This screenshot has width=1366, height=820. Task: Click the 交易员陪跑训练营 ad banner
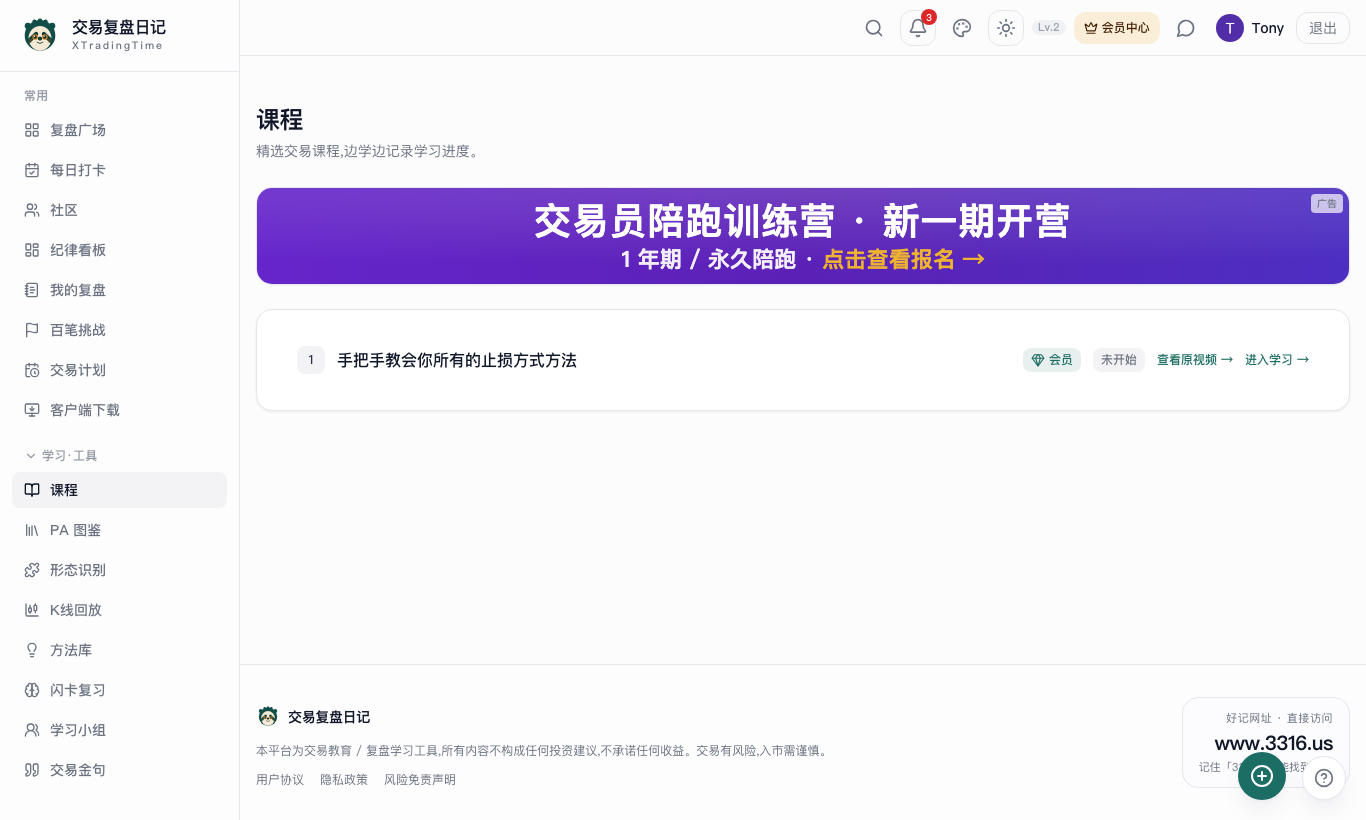tap(803, 236)
